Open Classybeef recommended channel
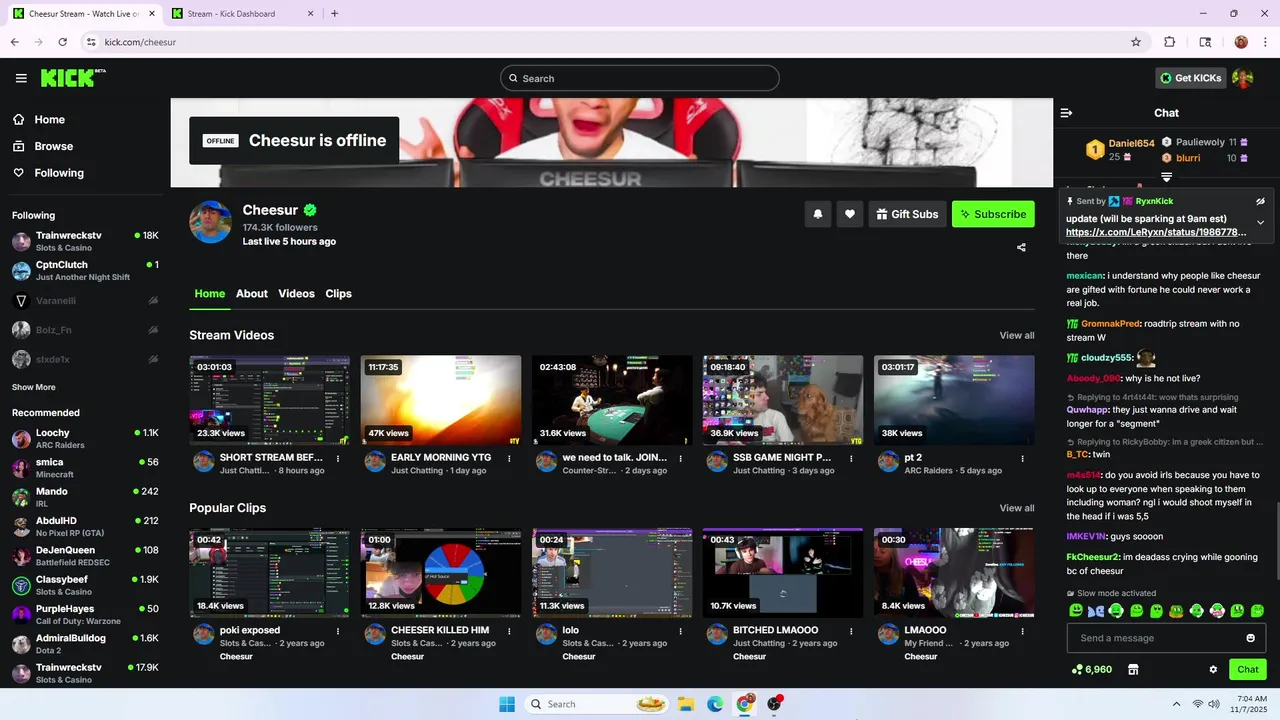This screenshot has width=1280, height=720. pyautogui.click(x=85, y=585)
